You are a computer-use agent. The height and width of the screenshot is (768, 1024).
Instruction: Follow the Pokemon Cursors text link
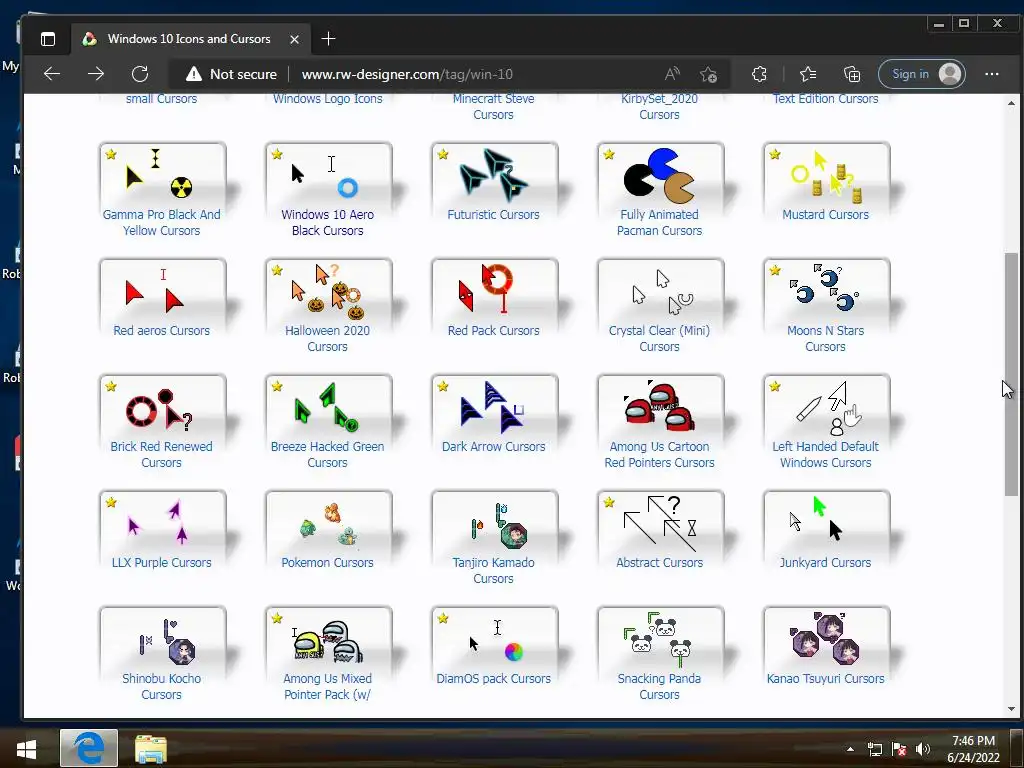pyautogui.click(x=328, y=563)
